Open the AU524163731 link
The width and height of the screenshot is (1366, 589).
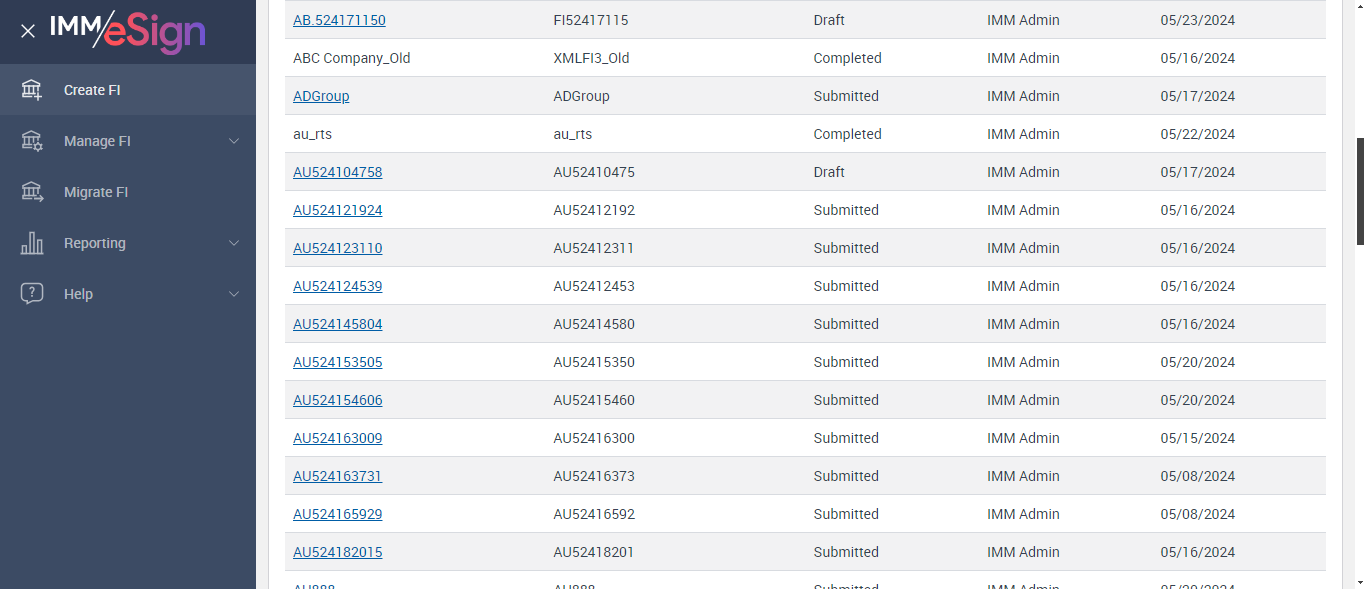click(337, 476)
